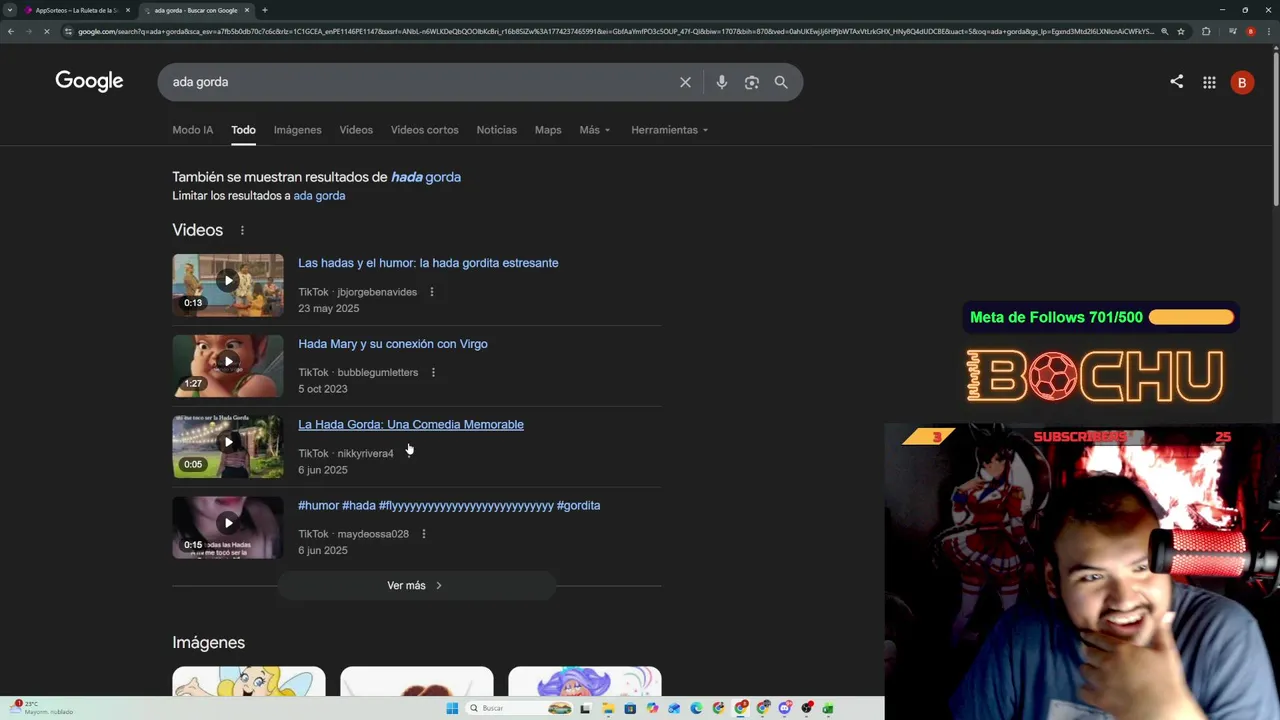The width and height of the screenshot is (1280, 720).
Task: Click the Google search input field
Action: 420,82
